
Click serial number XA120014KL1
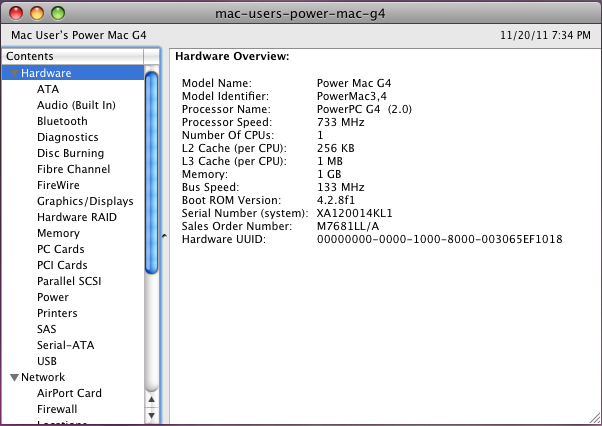tap(354, 213)
